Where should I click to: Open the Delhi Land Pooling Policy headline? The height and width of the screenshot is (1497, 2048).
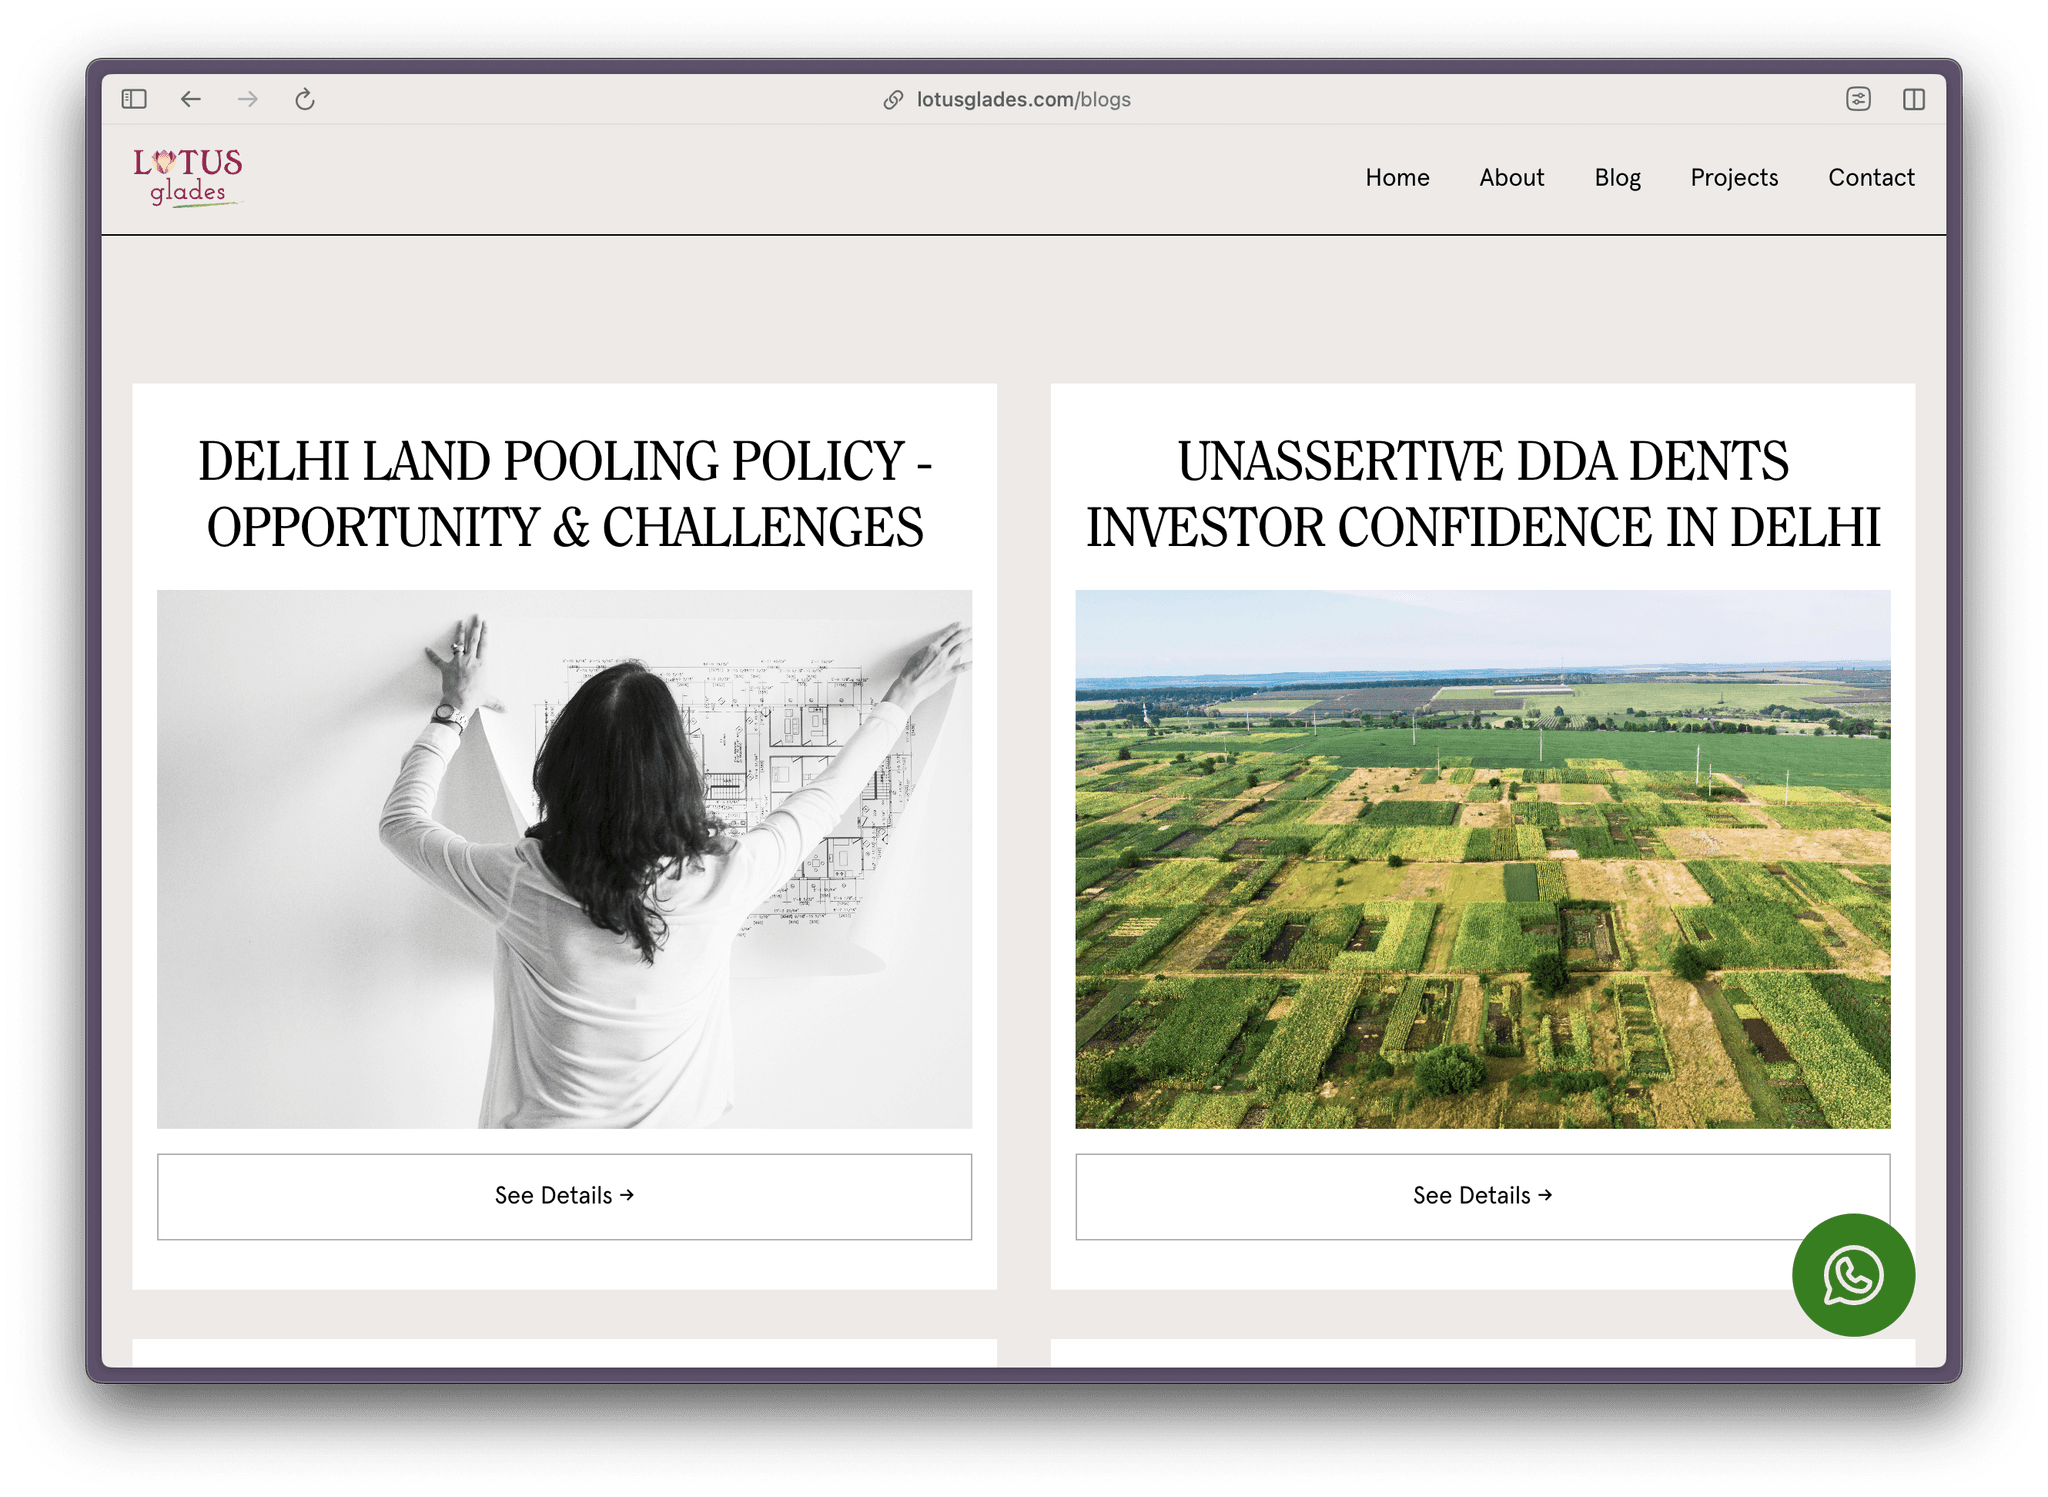564,494
